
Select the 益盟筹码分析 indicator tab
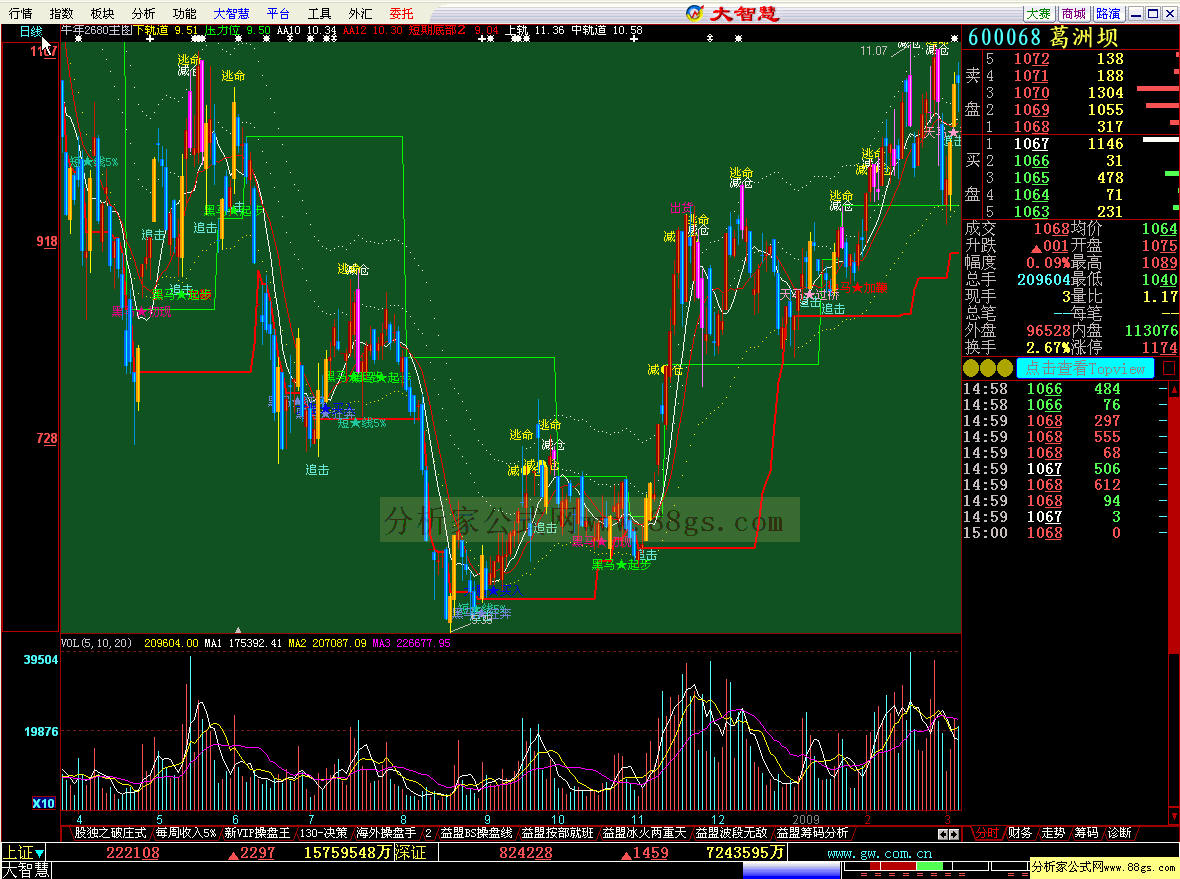[x=812, y=832]
